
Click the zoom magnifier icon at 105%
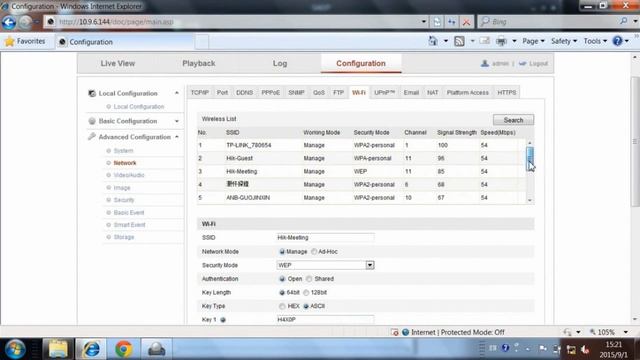pos(593,332)
